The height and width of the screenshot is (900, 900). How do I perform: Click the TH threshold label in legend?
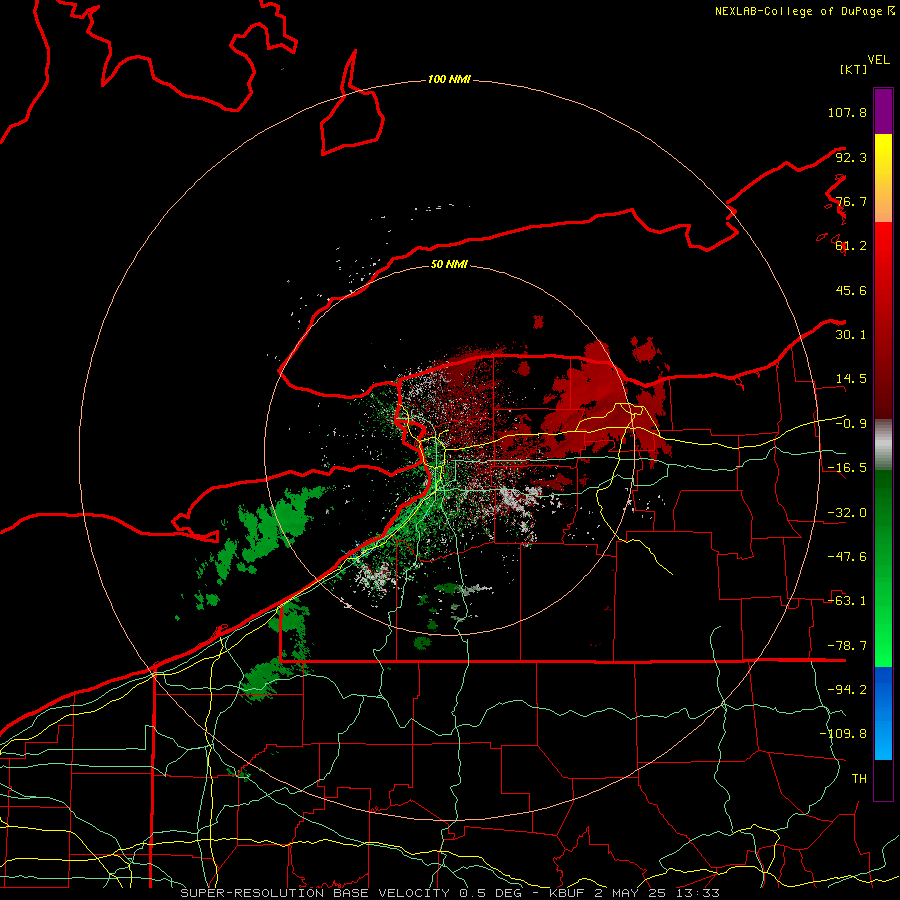tap(859, 779)
